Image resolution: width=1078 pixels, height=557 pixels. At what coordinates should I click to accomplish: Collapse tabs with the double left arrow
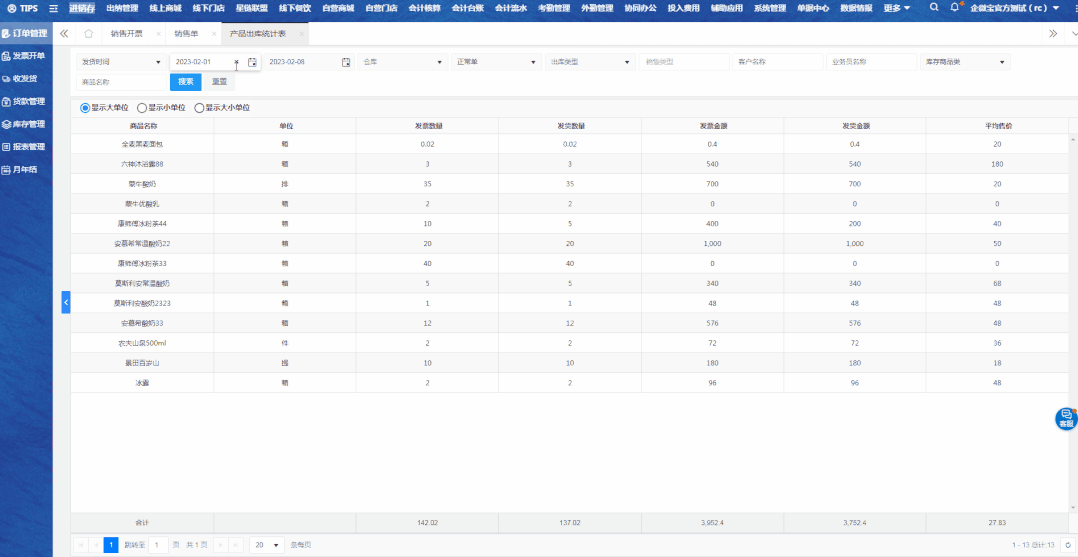tap(64, 33)
